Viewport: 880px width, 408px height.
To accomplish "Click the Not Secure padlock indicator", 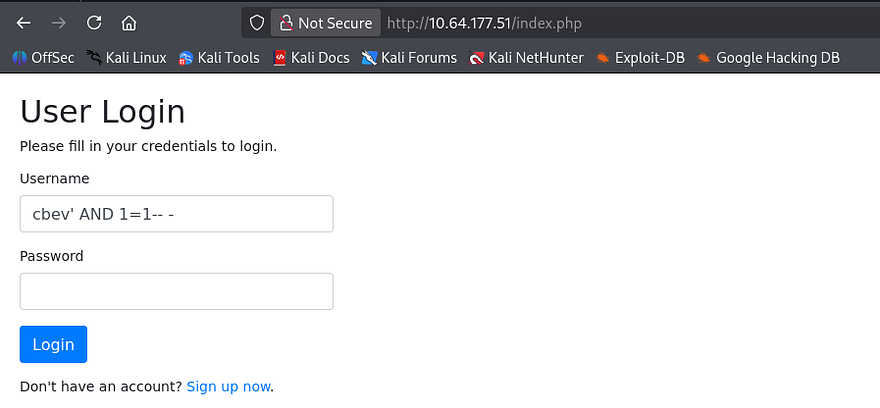I will 326,22.
